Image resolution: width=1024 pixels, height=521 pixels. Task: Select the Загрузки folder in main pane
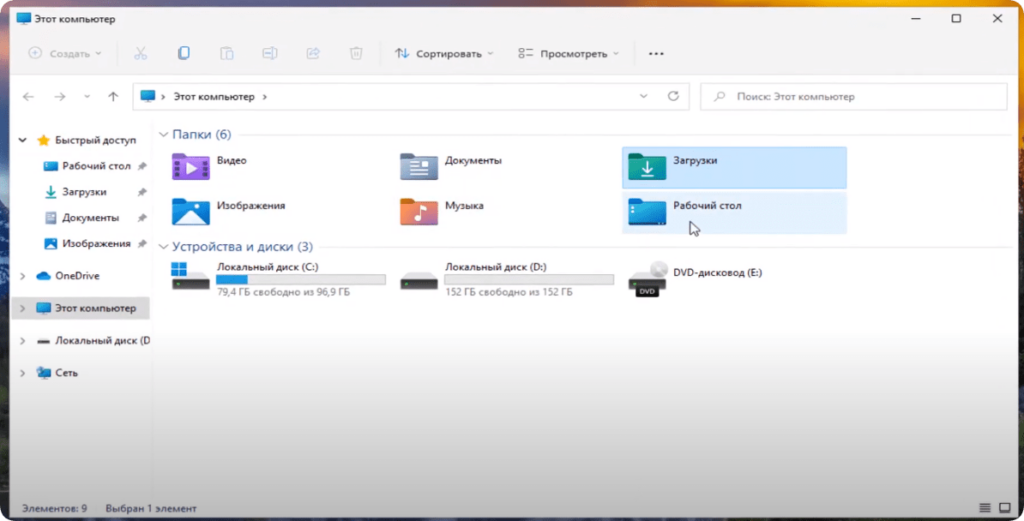pyautogui.click(x=734, y=168)
